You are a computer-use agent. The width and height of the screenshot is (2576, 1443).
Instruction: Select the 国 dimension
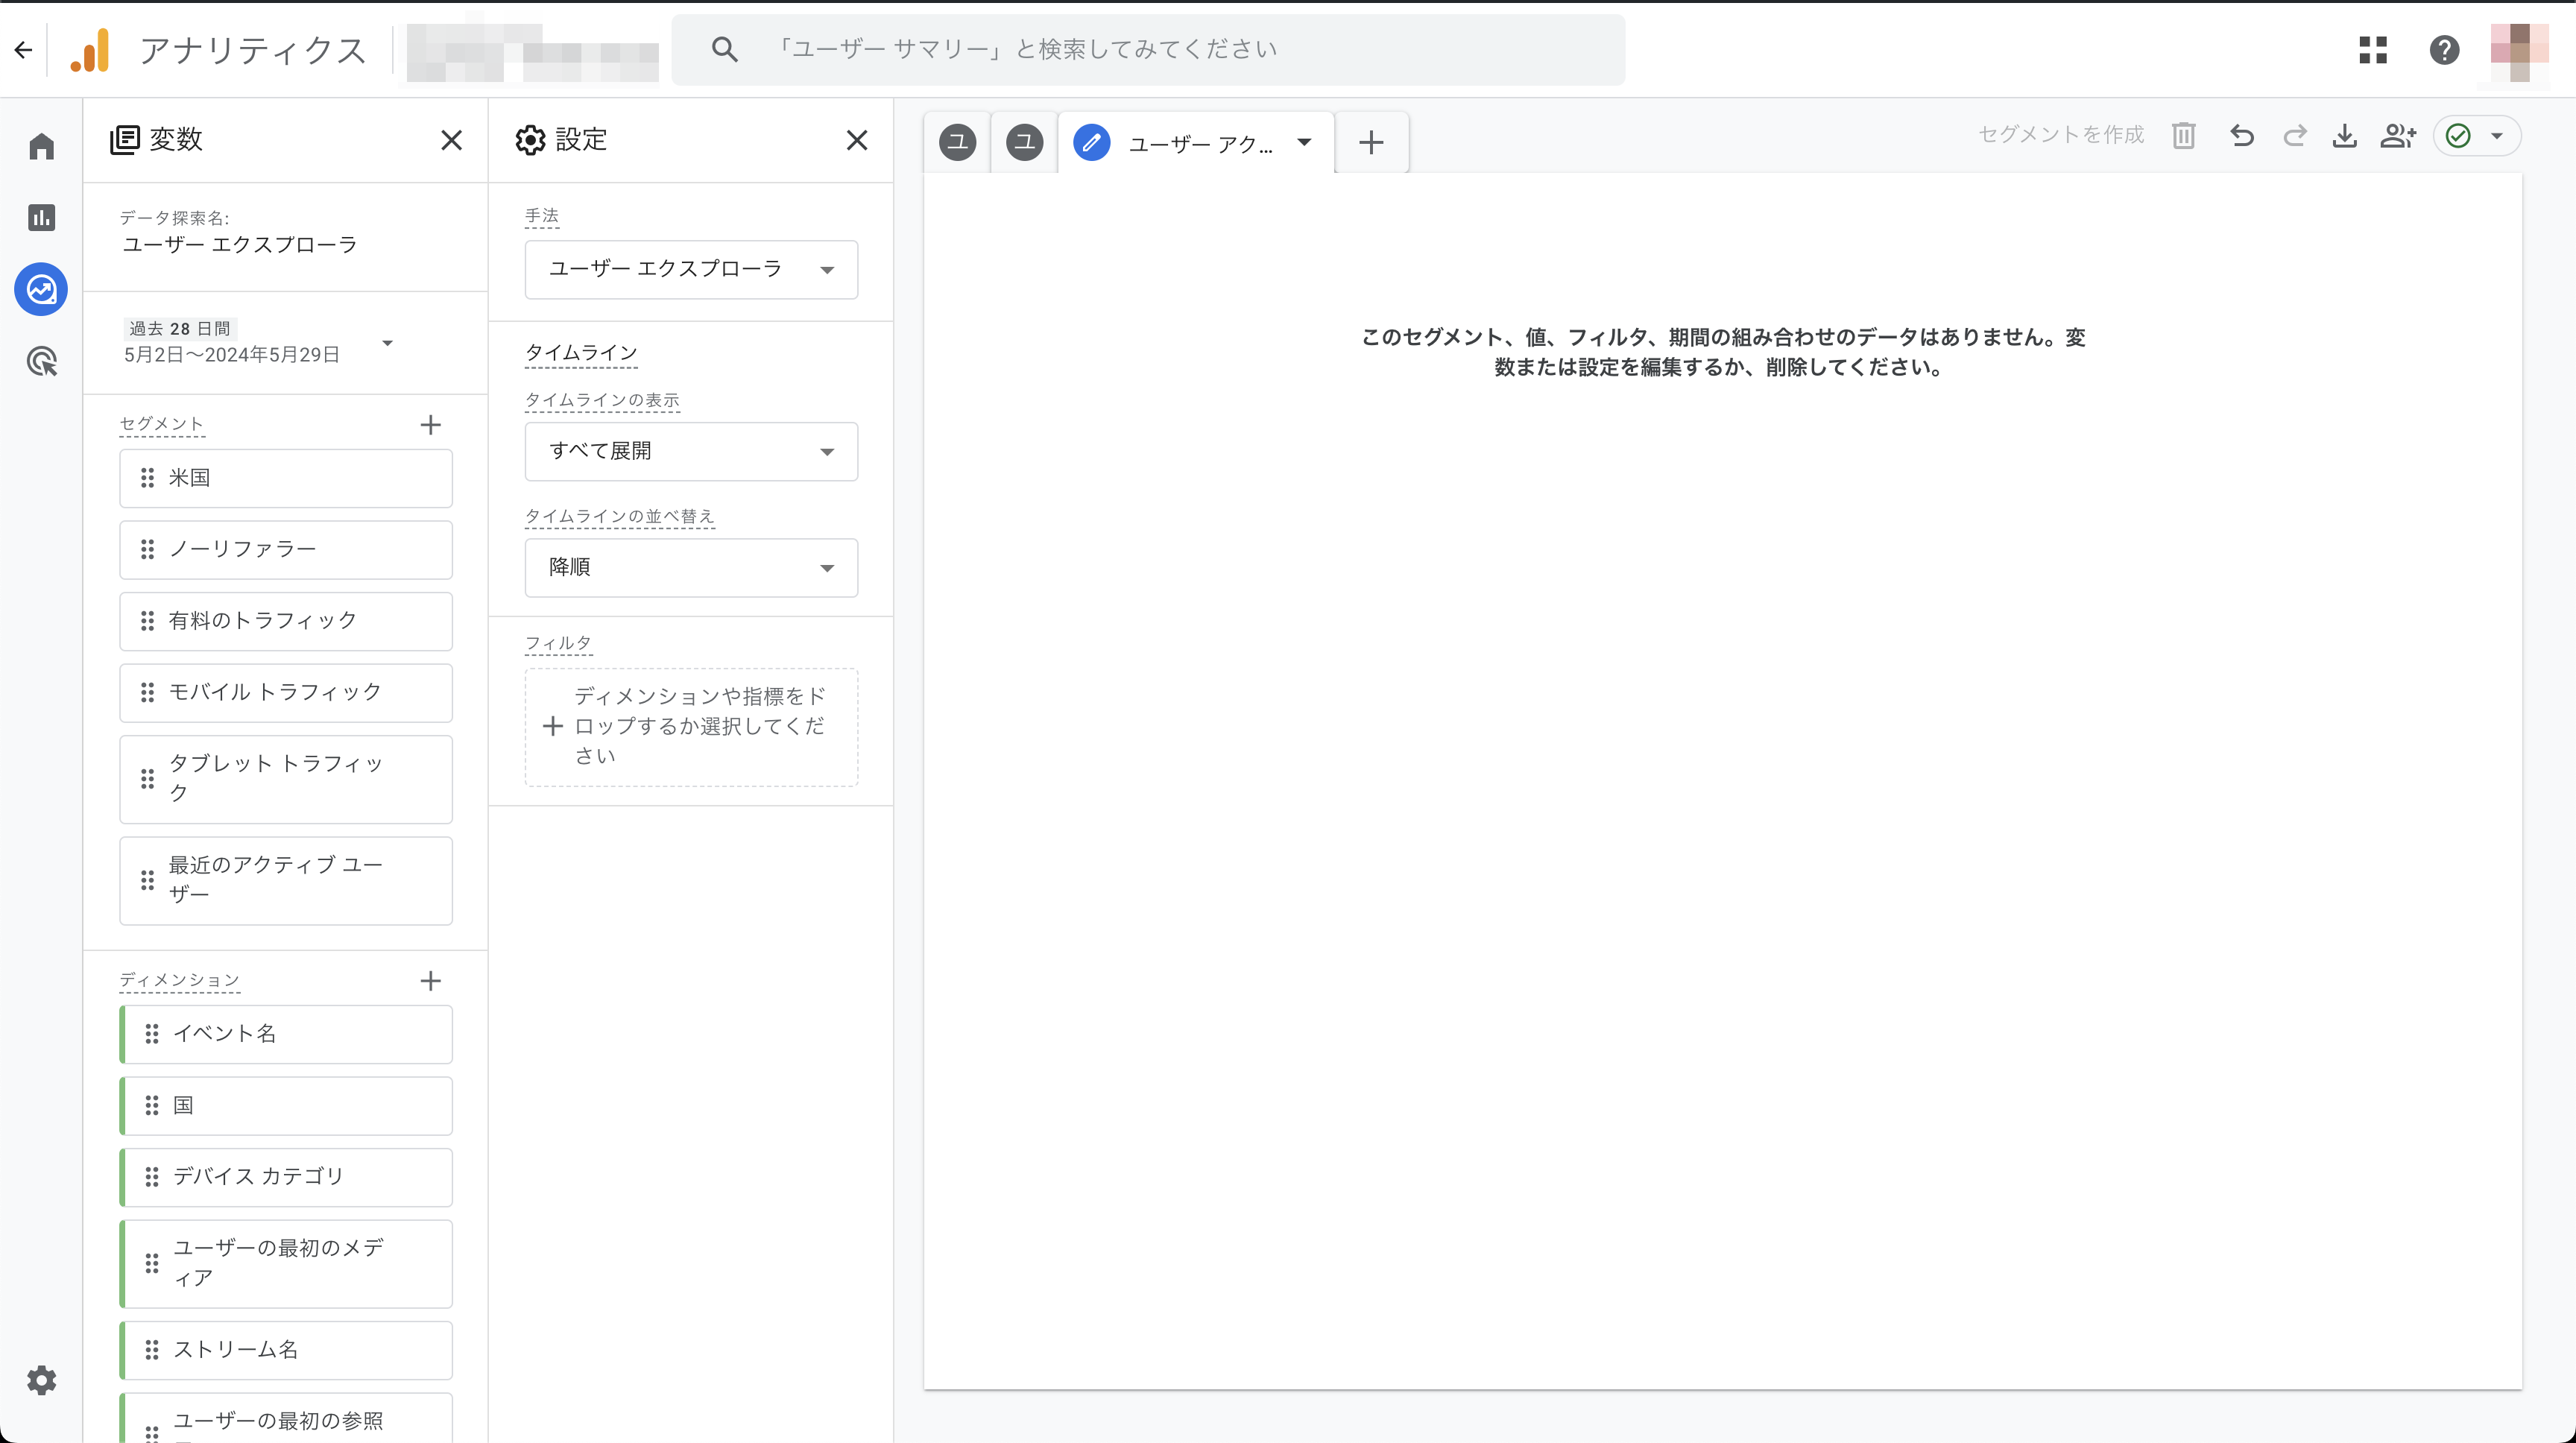[x=286, y=1105]
